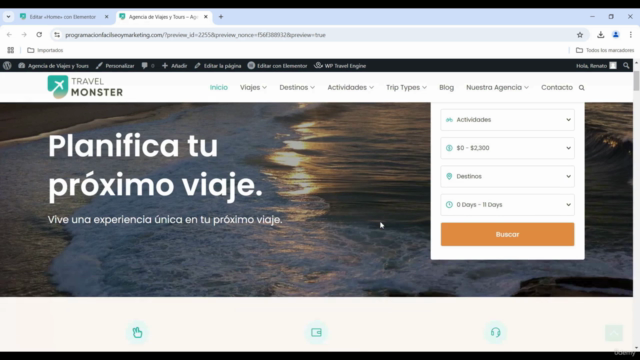Click scroll-to-top arrow button
The height and width of the screenshot is (360, 640).
pyautogui.click(x=614, y=333)
